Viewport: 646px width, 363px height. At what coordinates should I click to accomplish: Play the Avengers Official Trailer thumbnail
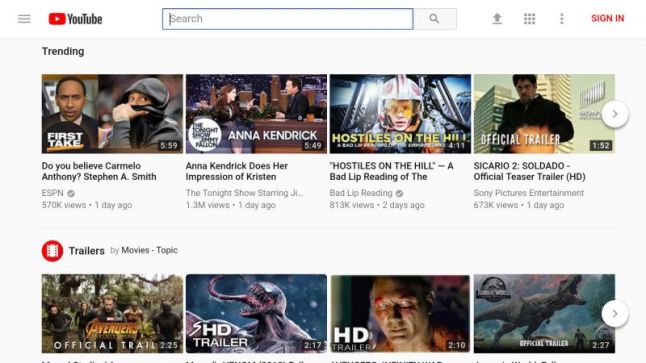(x=112, y=314)
